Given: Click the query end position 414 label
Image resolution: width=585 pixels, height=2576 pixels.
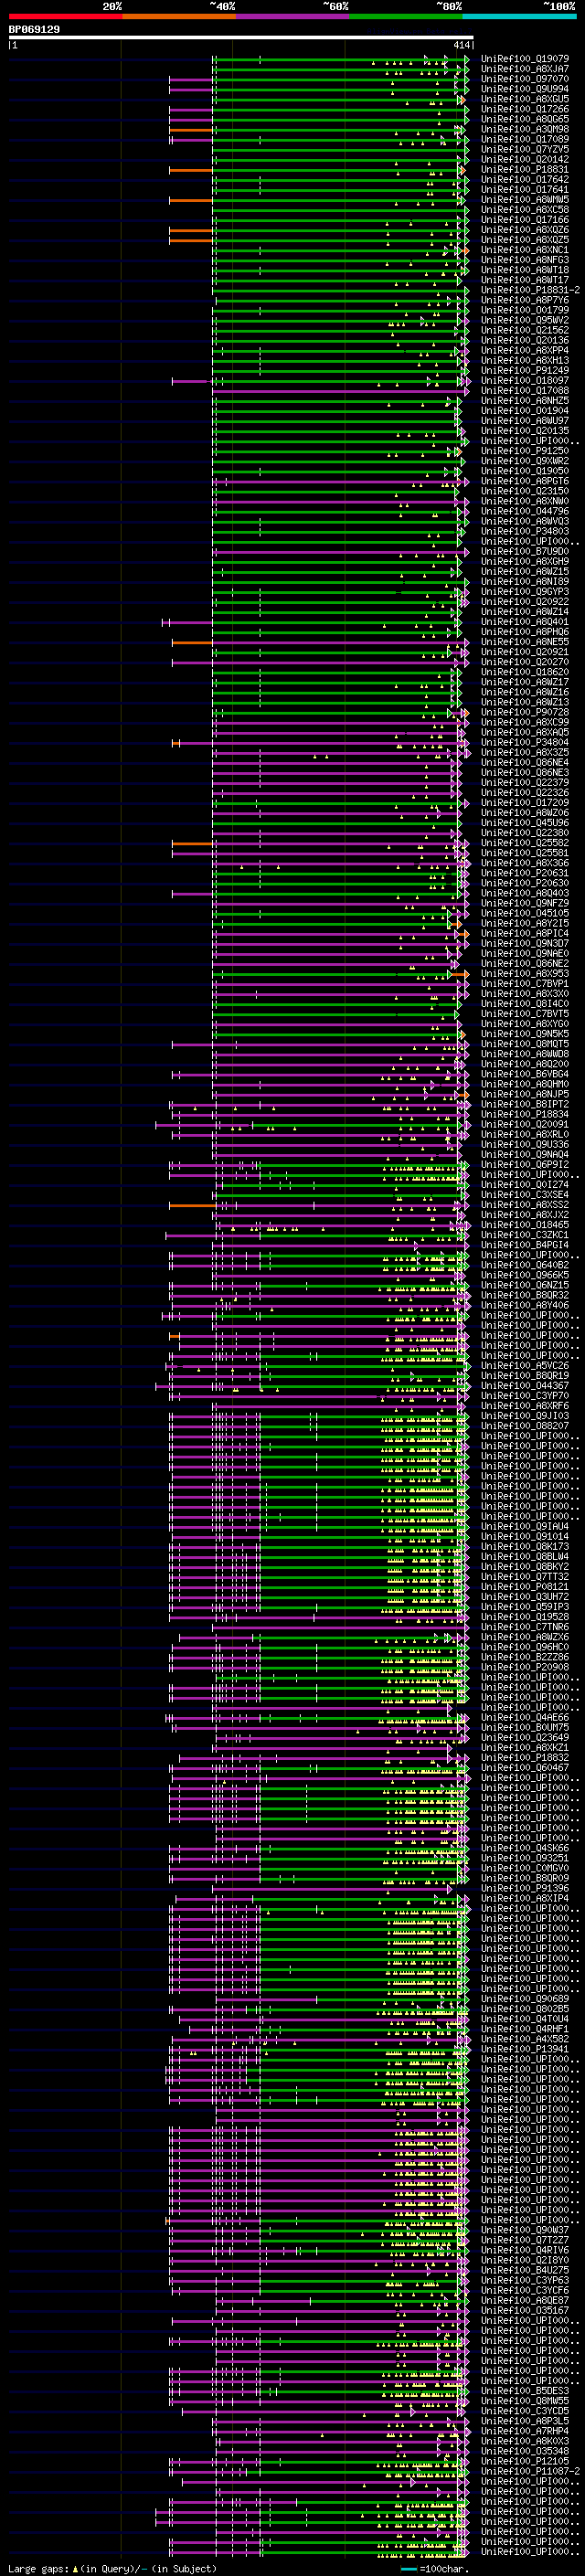Looking at the screenshot, I should point(462,45).
